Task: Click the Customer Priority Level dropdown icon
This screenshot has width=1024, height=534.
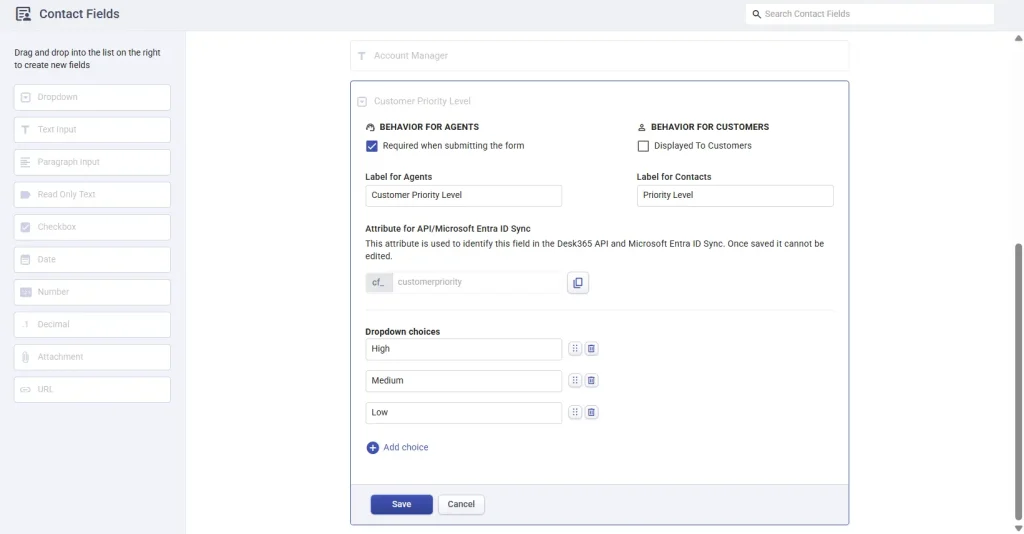Action: (362, 102)
